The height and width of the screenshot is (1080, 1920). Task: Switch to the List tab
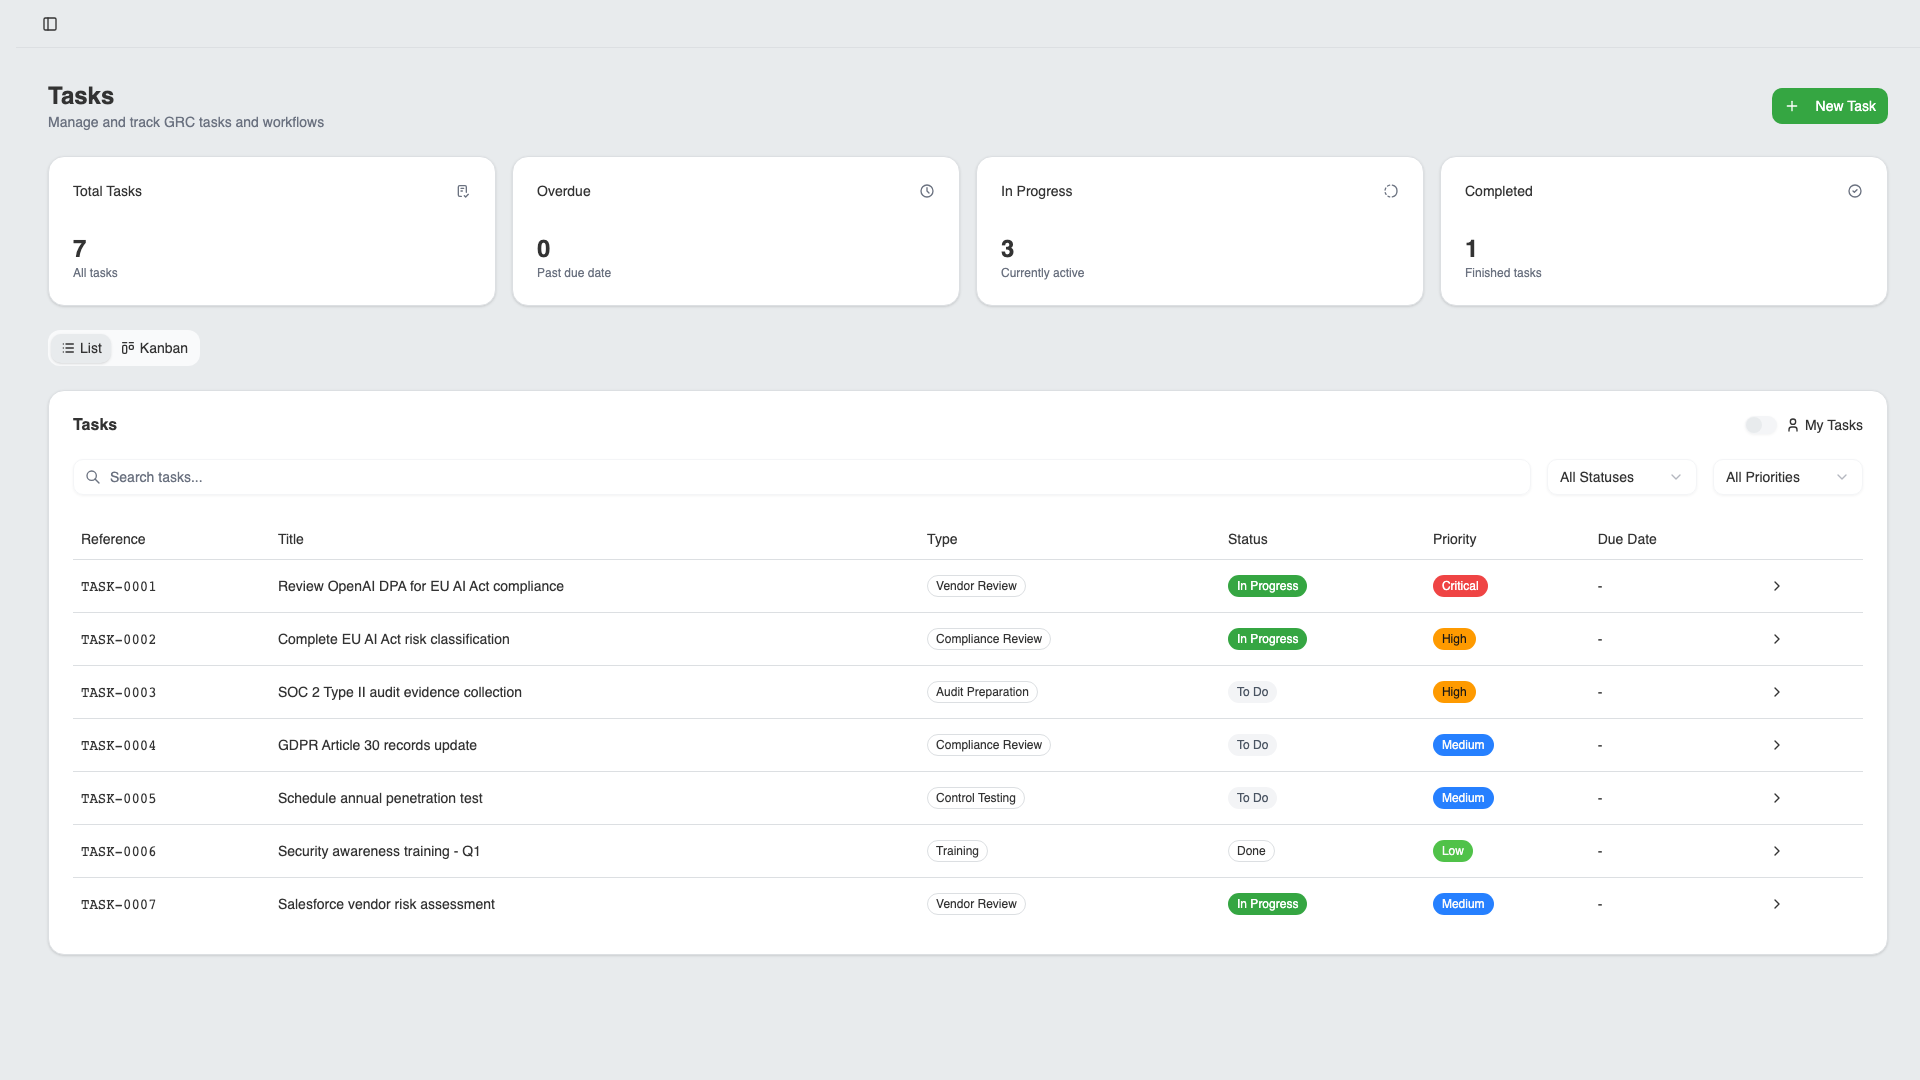80,348
